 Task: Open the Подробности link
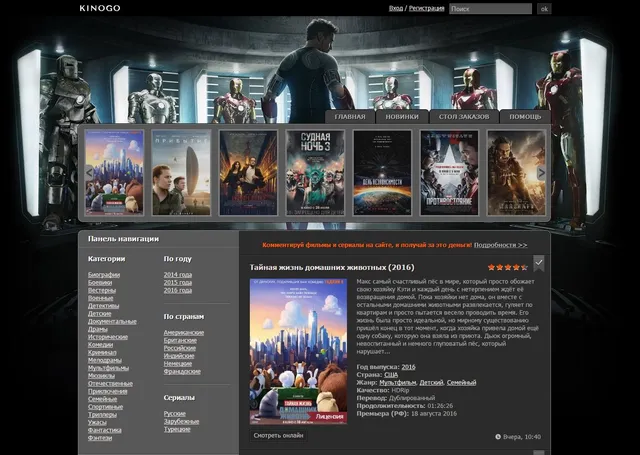[500, 244]
